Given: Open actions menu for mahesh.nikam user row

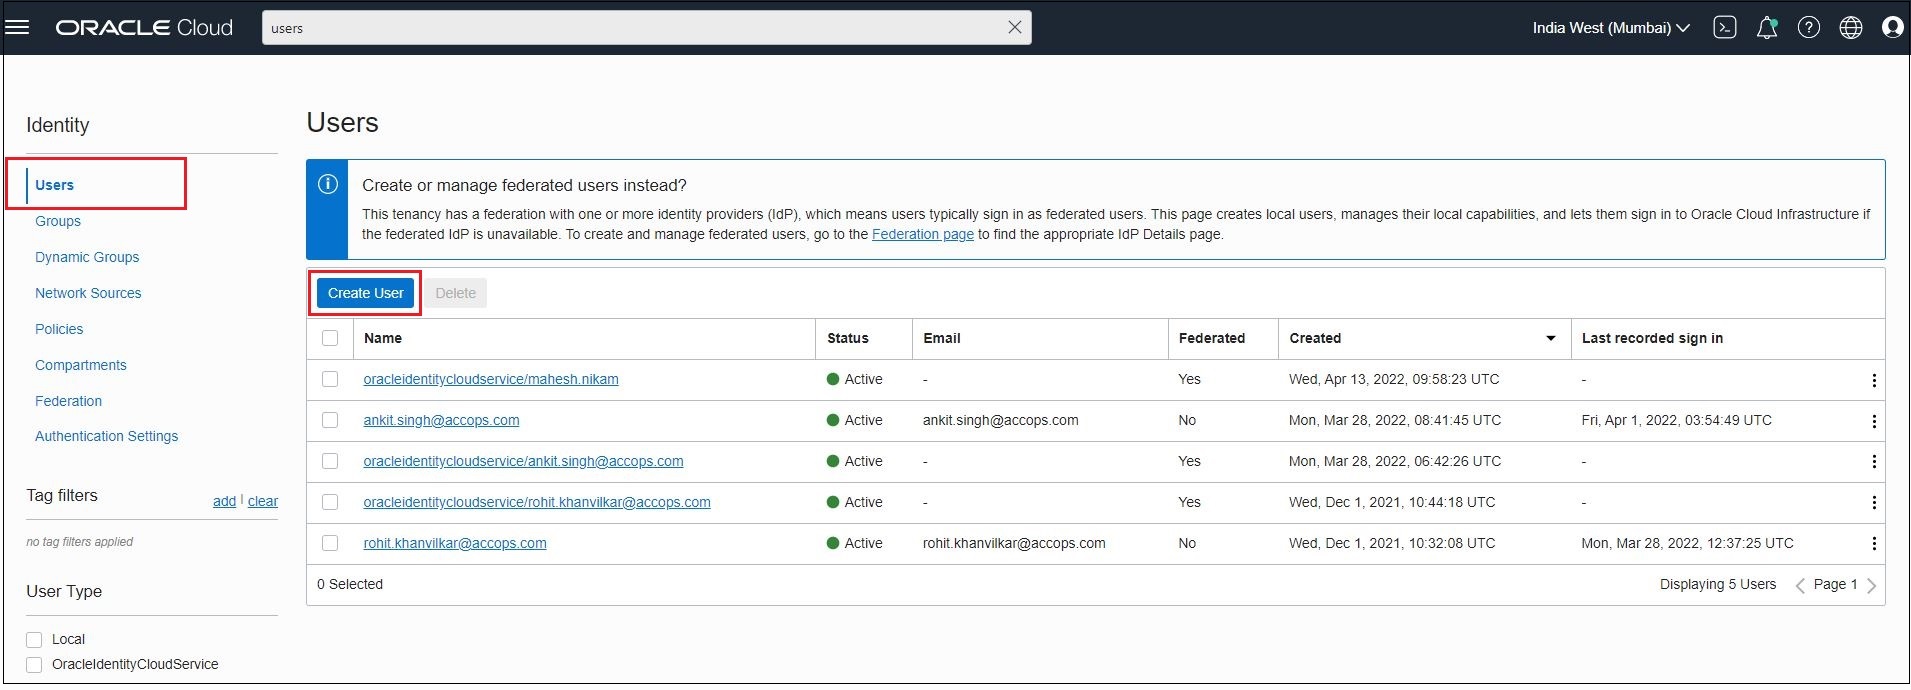Looking at the screenshot, I should coord(1873,380).
